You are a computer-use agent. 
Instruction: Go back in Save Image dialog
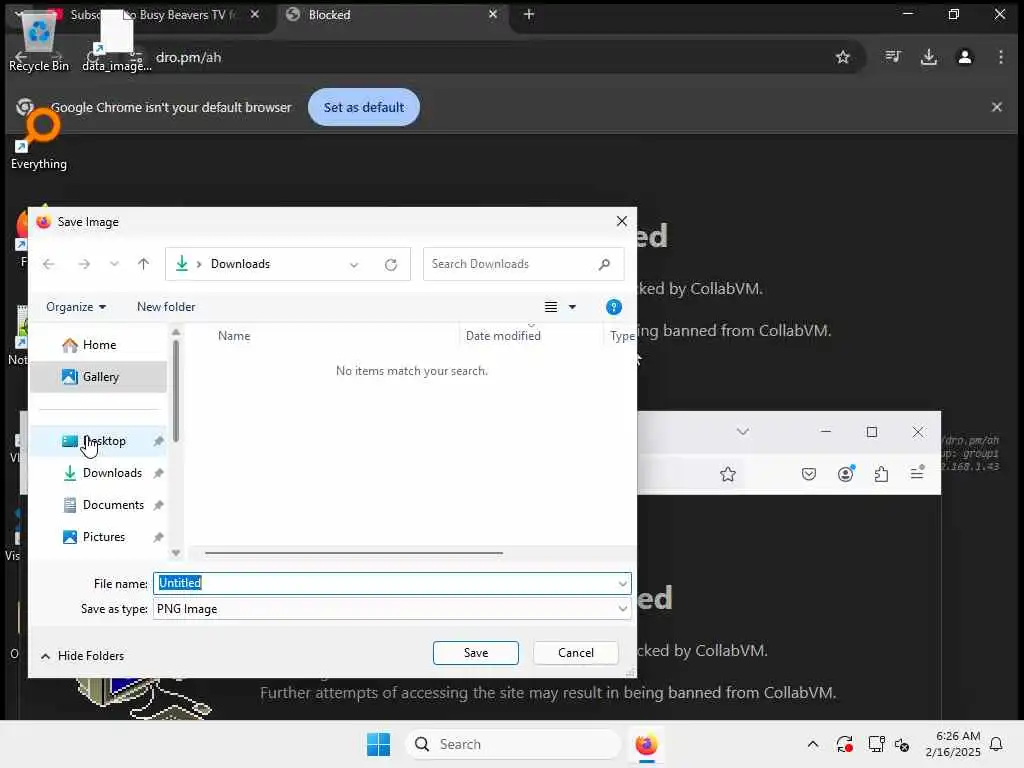point(48,264)
